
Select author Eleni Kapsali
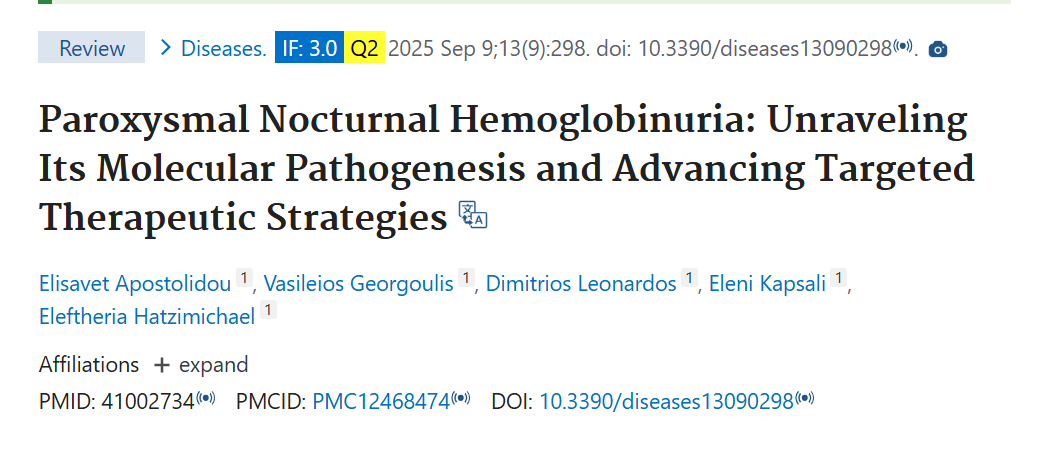(767, 283)
